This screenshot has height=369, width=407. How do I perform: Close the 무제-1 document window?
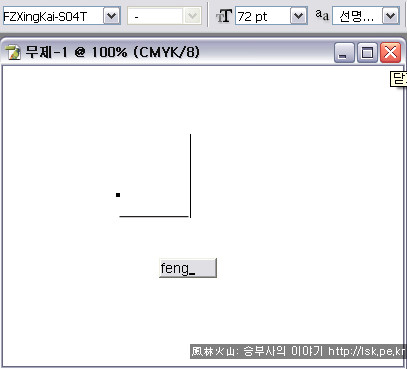390,53
